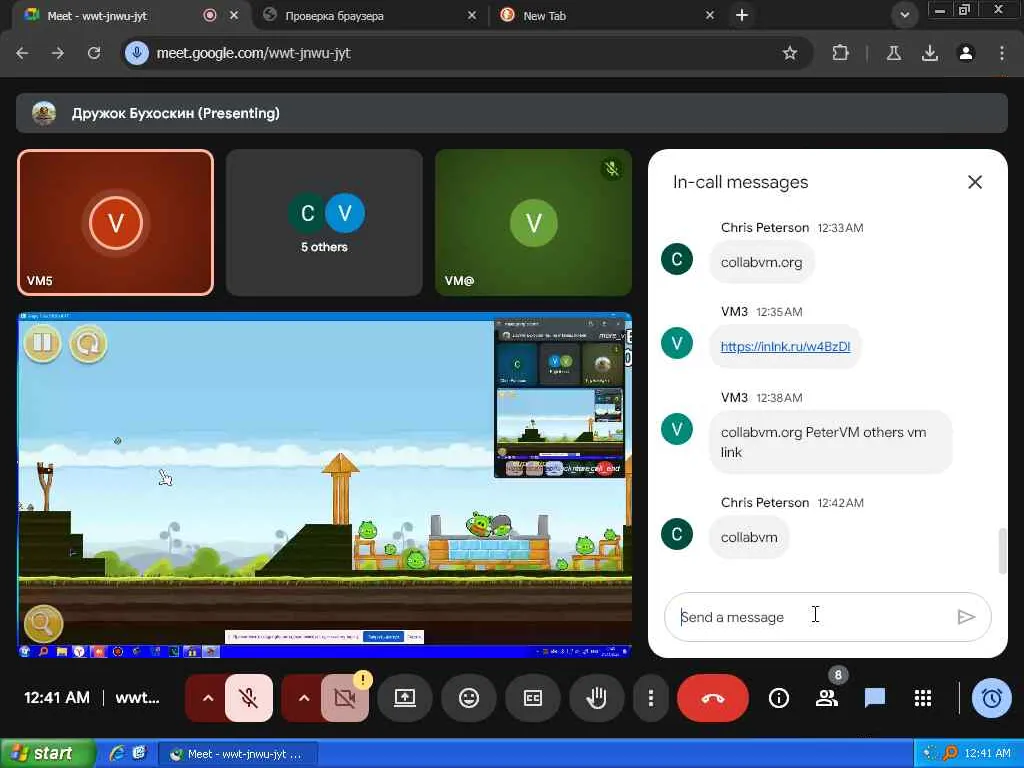Reload the Meet page
1024x768 pixels.
pos(94,54)
